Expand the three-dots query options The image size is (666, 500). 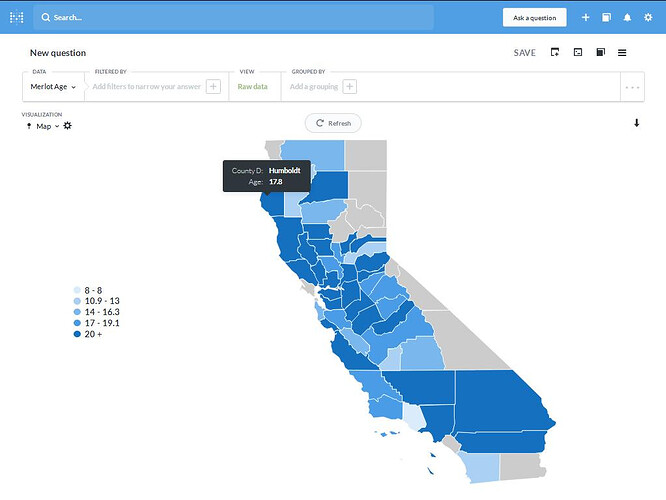point(632,88)
